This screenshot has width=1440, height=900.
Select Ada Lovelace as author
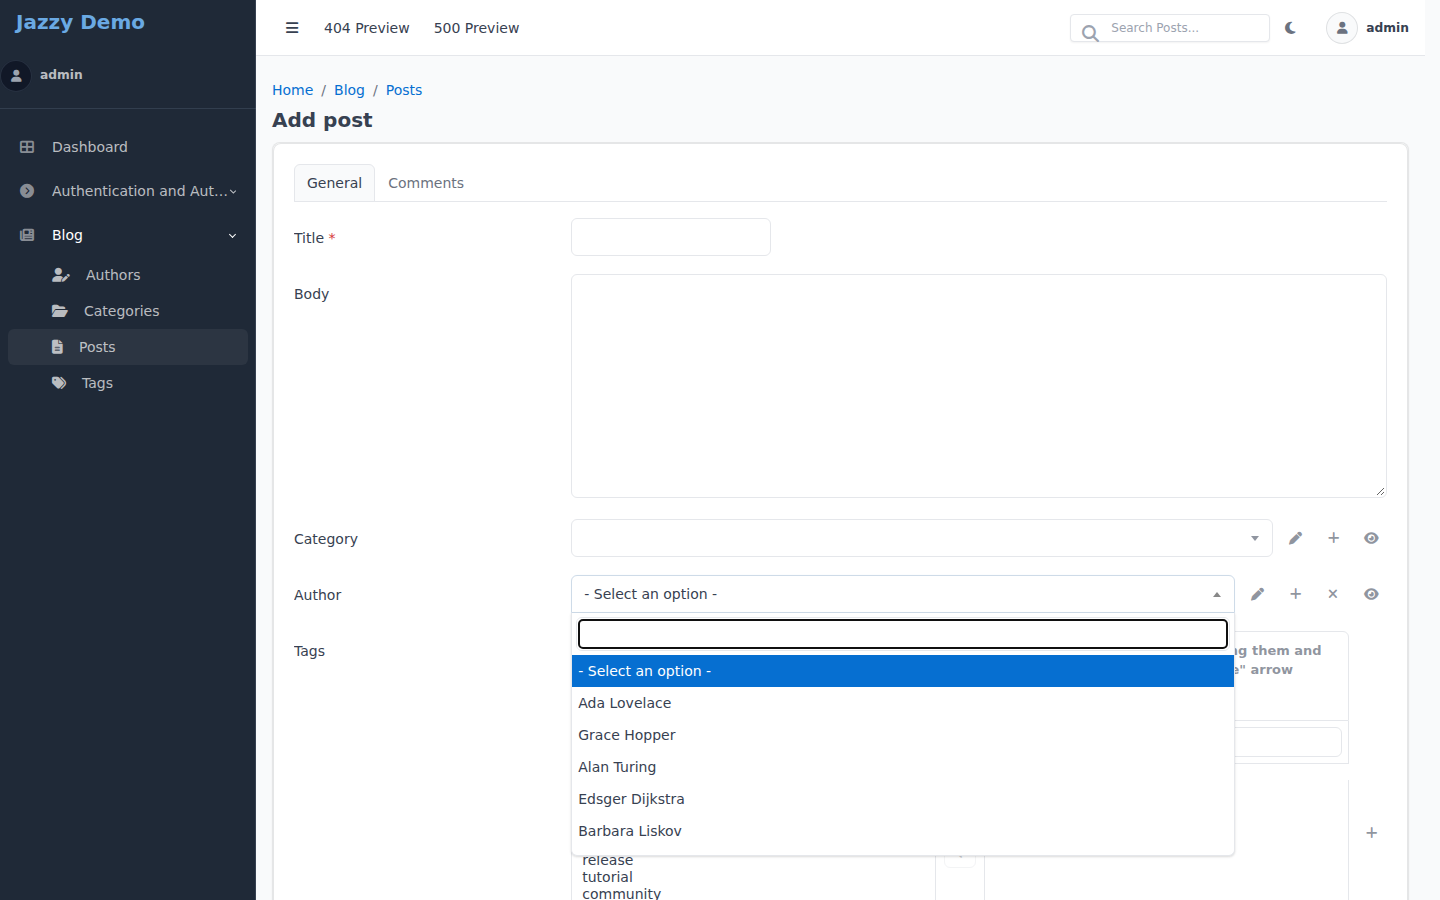[902, 703]
